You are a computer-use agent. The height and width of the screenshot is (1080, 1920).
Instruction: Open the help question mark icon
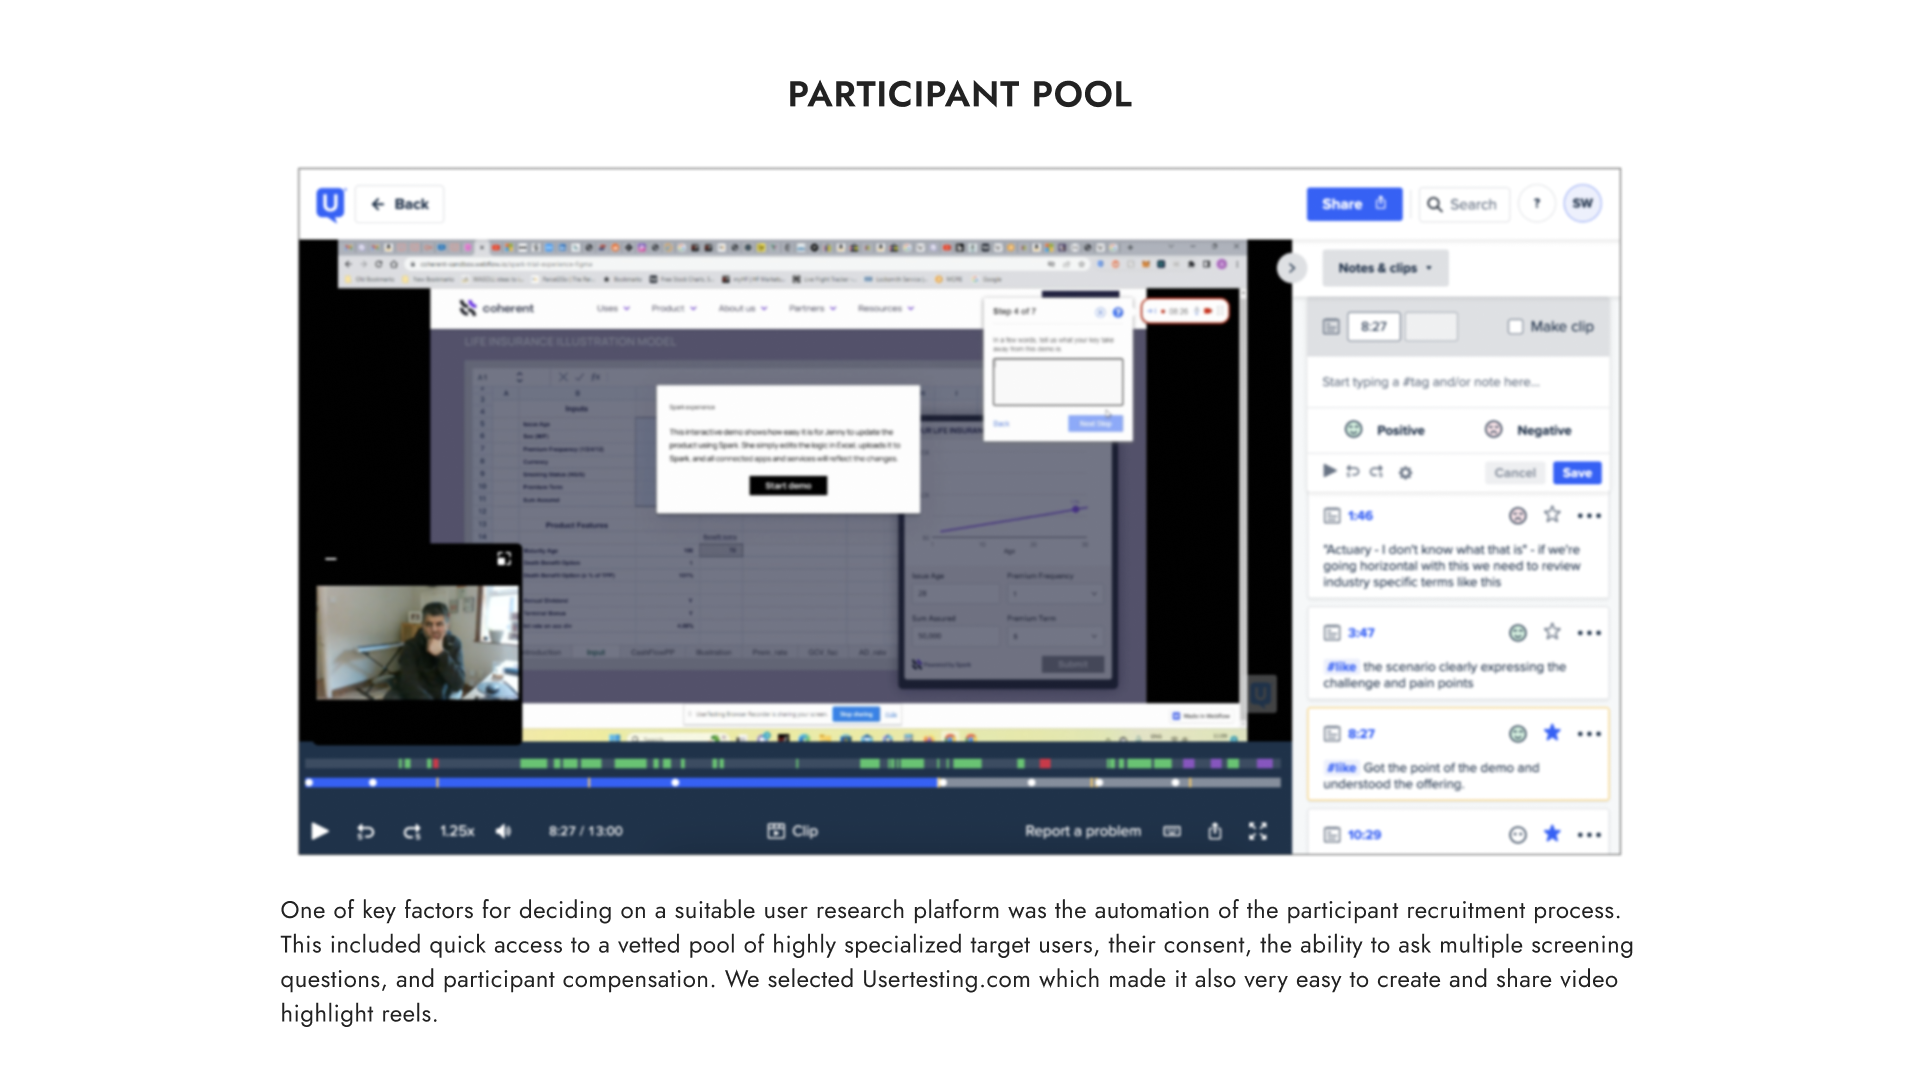coord(1537,203)
